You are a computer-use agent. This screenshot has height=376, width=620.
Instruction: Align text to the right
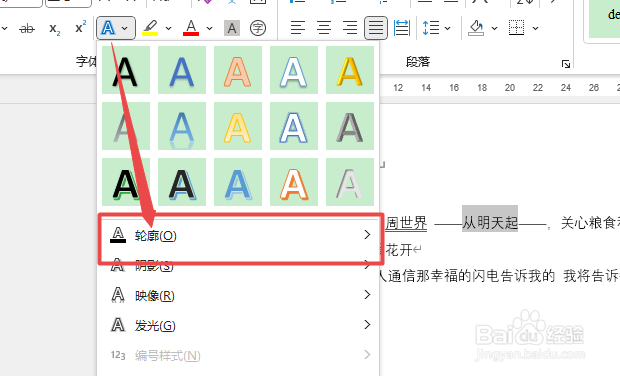pyautogui.click(x=350, y=28)
